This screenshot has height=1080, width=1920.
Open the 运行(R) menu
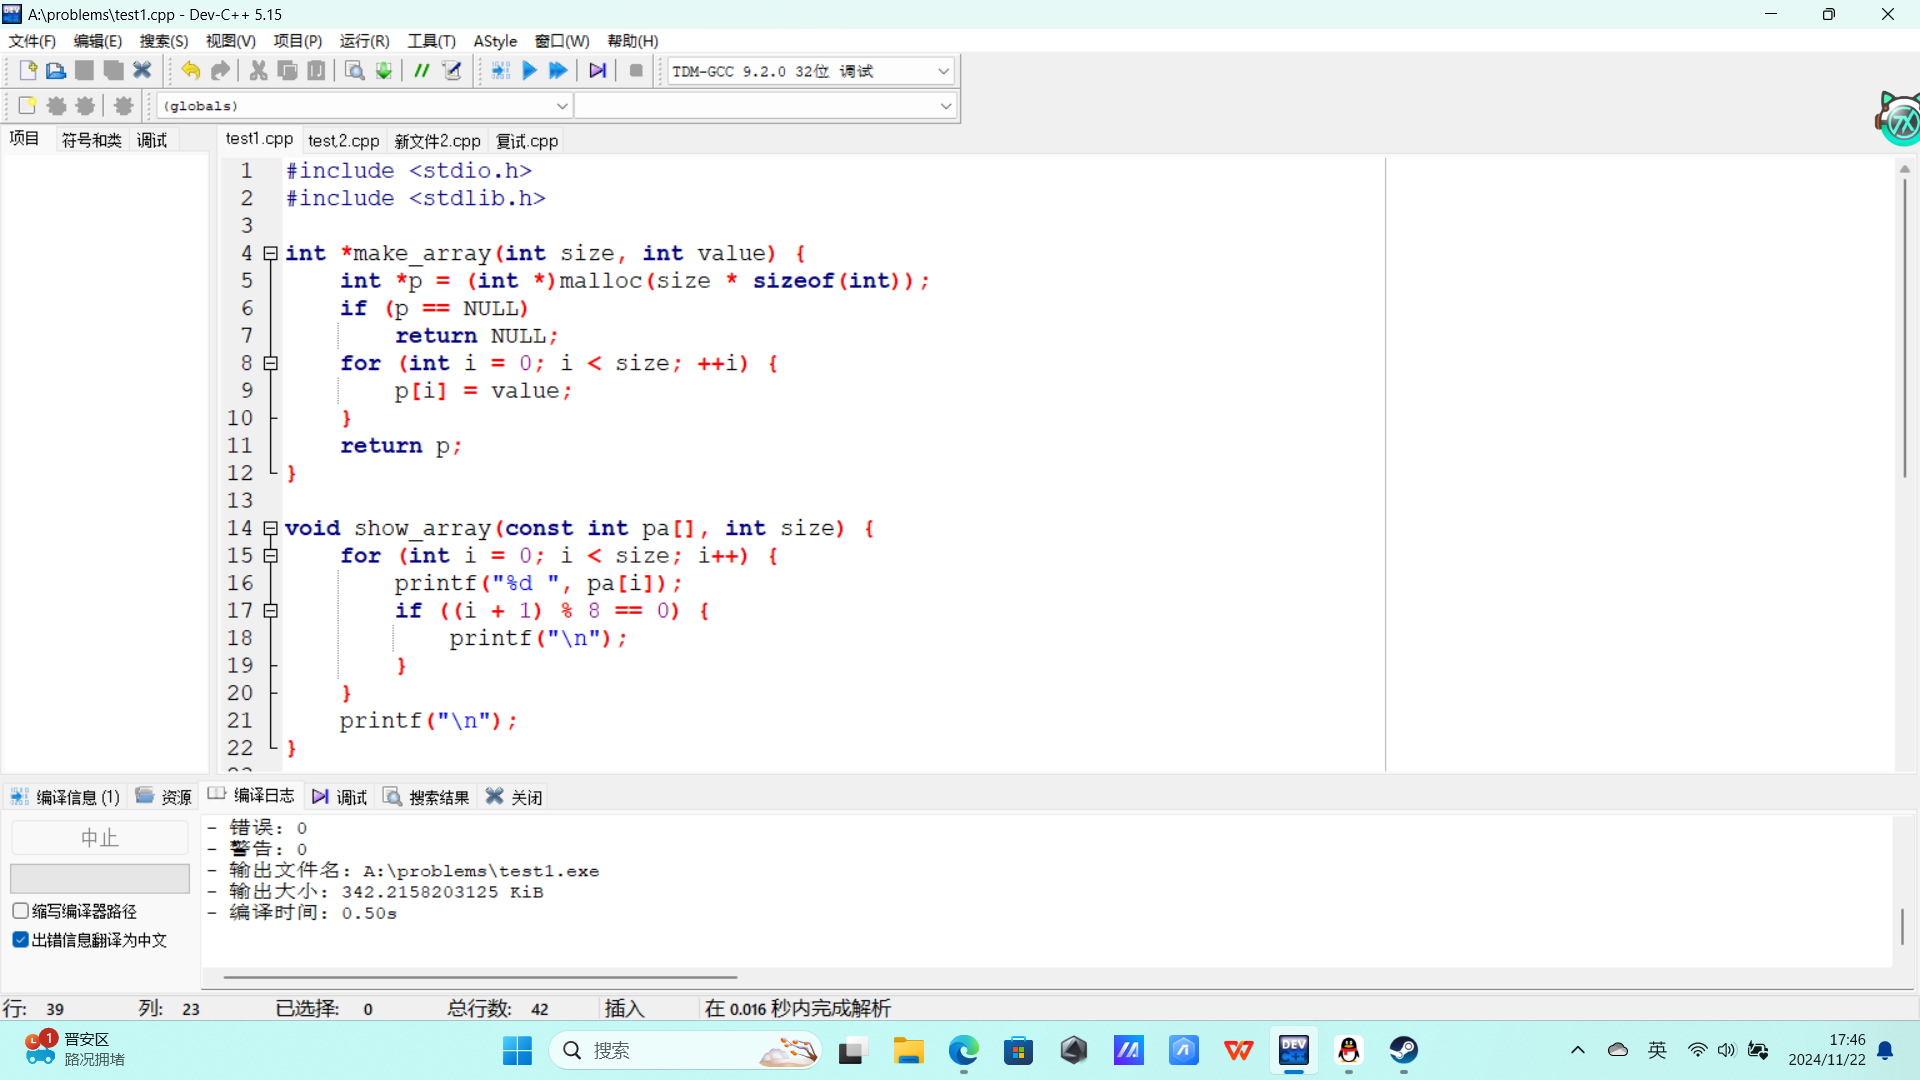(x=364, y=41)
